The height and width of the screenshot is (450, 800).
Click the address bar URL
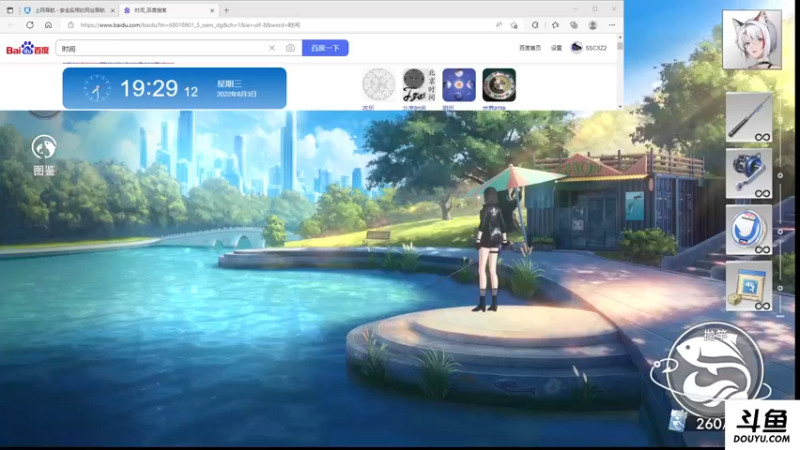point(190,25)
